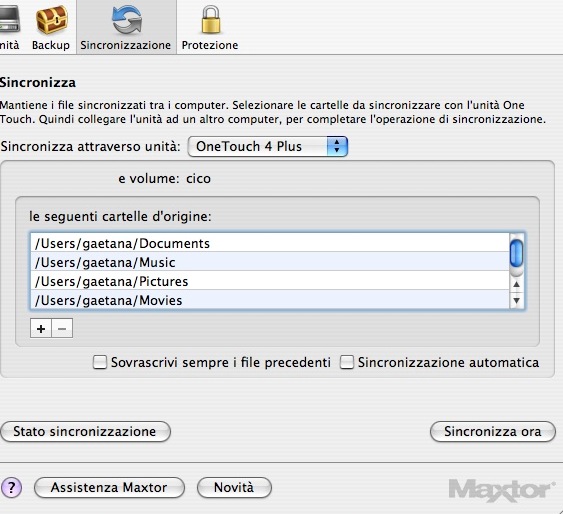Viewport: 563px width, 514px height.
Task: Click the blue scrollbar thumb in folder list
Action: pos(516,253)
